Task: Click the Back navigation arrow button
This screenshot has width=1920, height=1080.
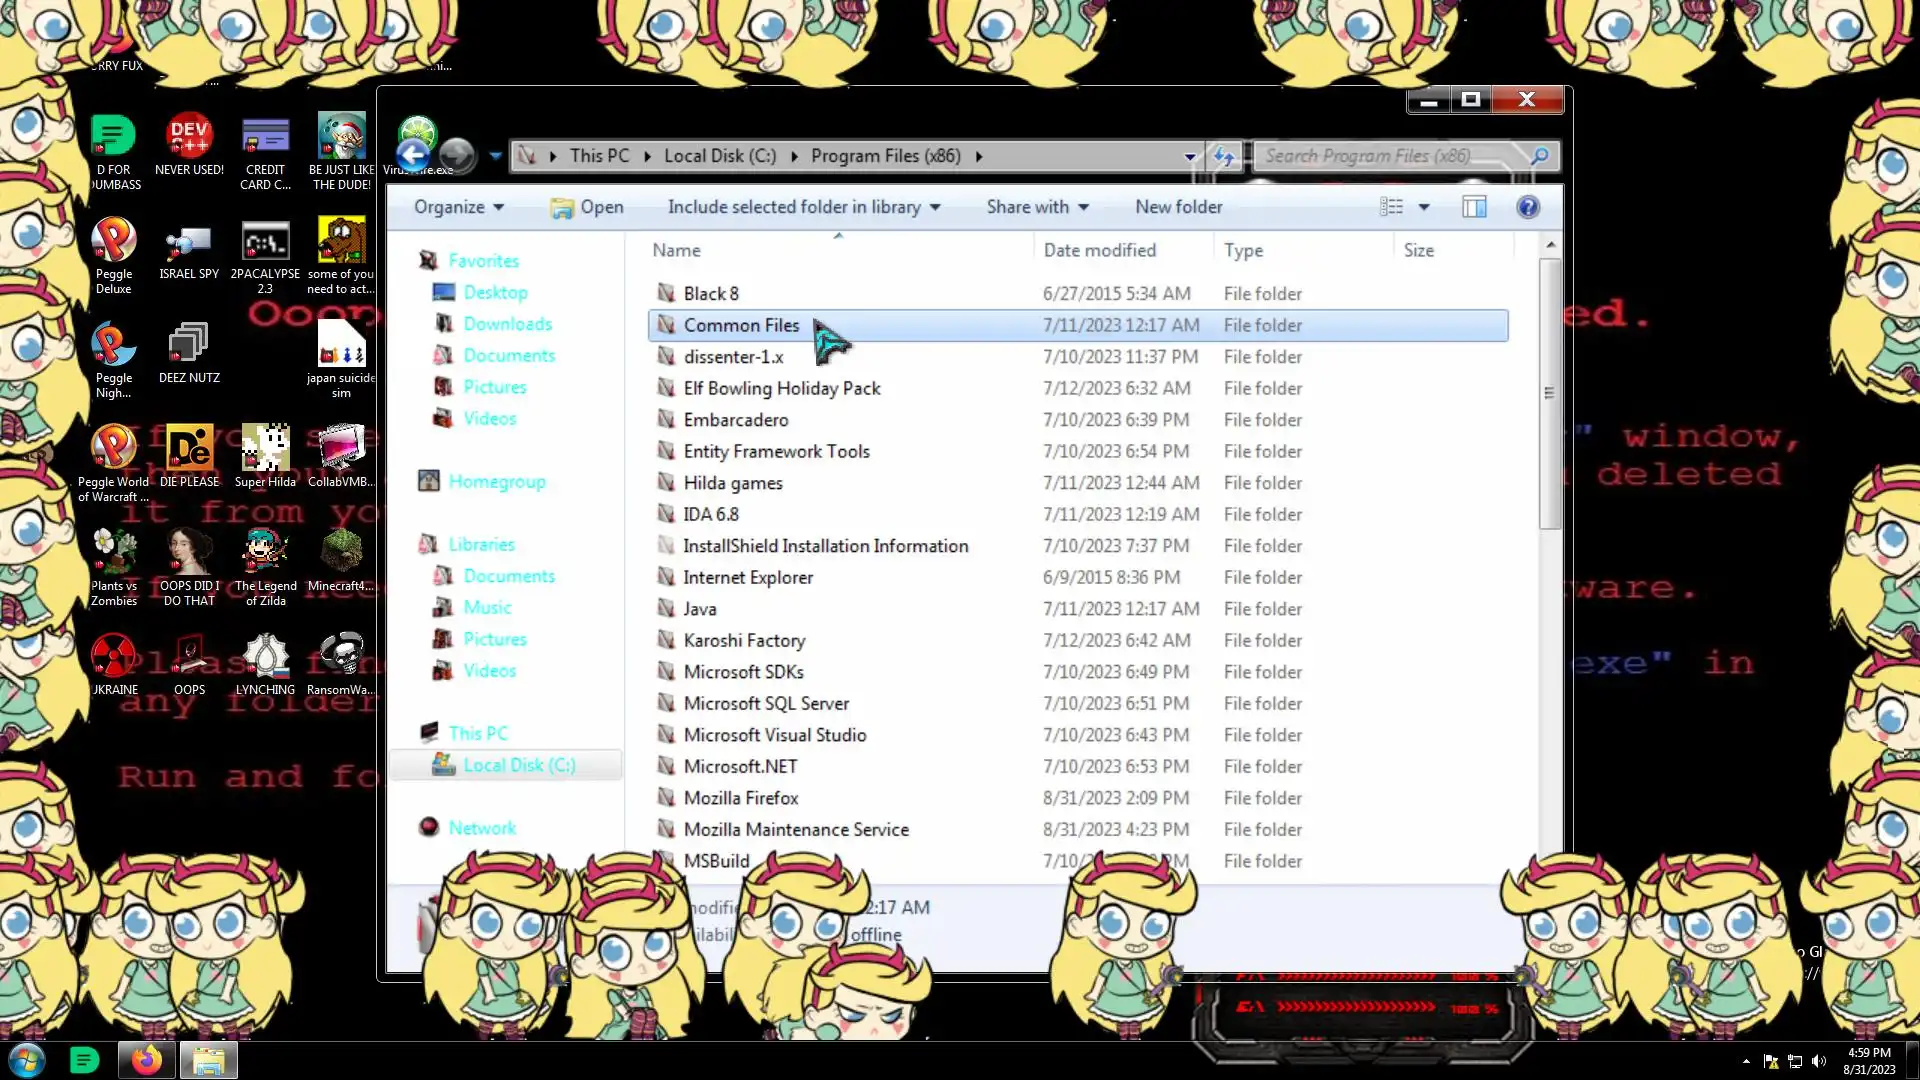Action: coord(413,155)
